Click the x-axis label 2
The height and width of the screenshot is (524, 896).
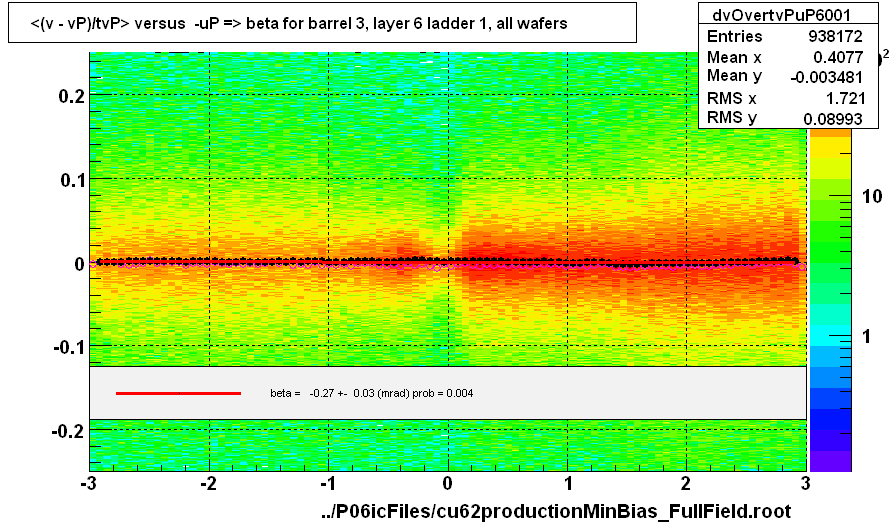click(x=686, y=484)
